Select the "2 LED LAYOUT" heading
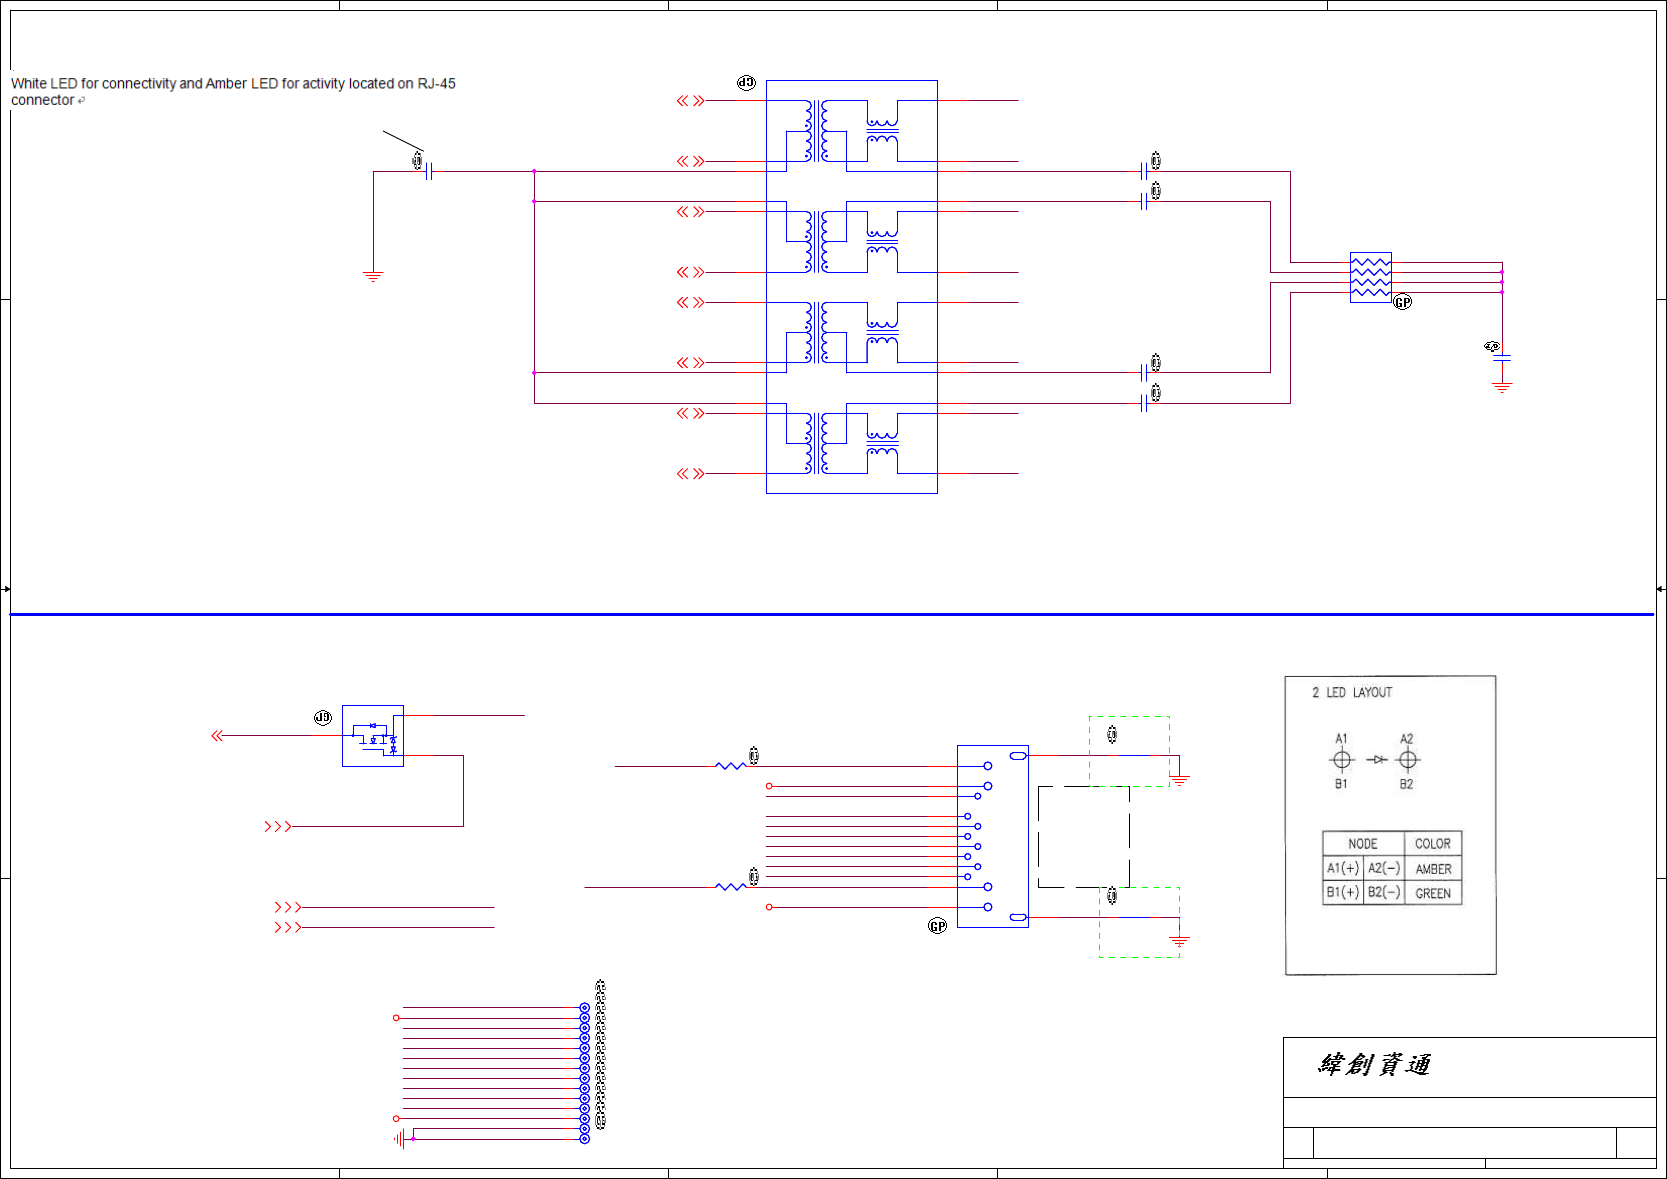This screenshot has width=1667, height=1179. [x=1351, y=692]
